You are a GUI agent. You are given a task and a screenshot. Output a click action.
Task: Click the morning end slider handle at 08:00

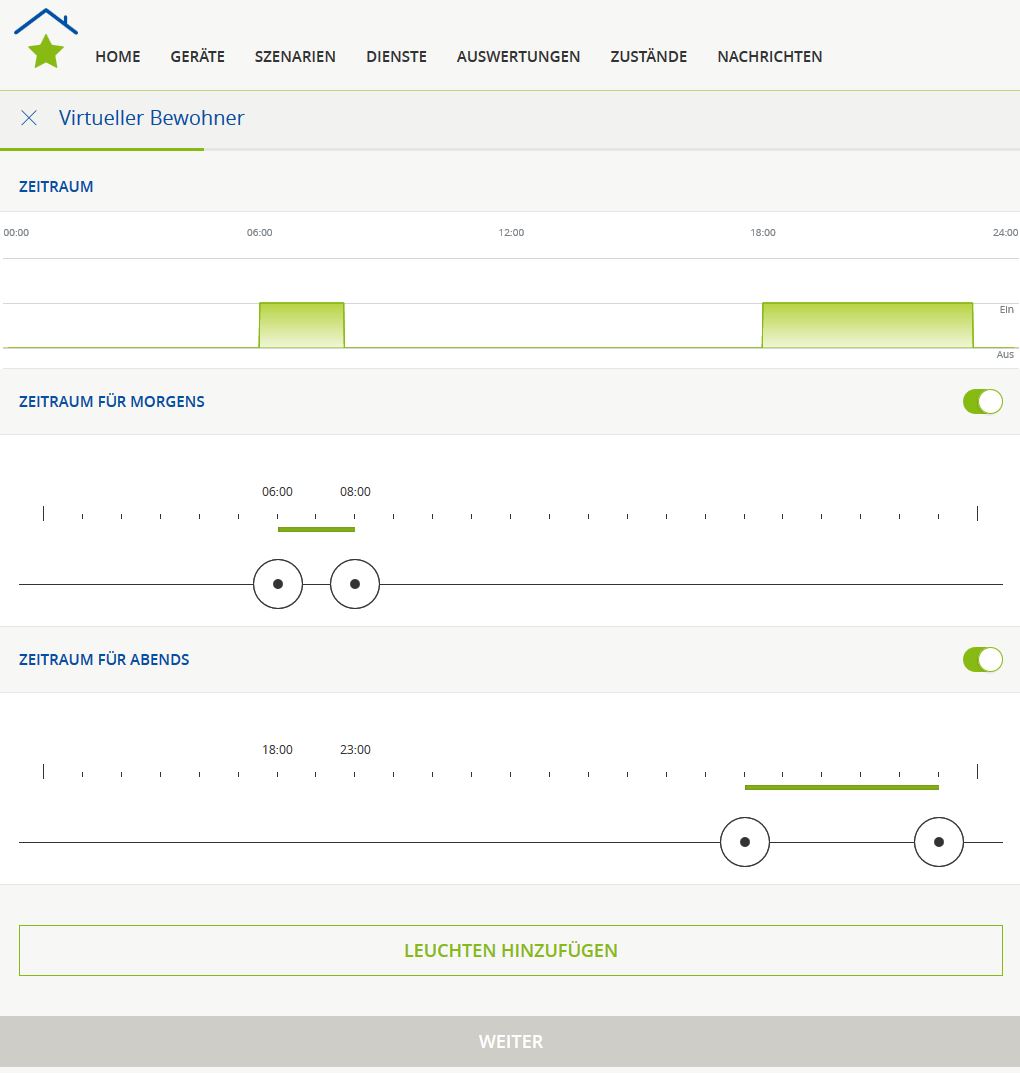pos(355,584)
